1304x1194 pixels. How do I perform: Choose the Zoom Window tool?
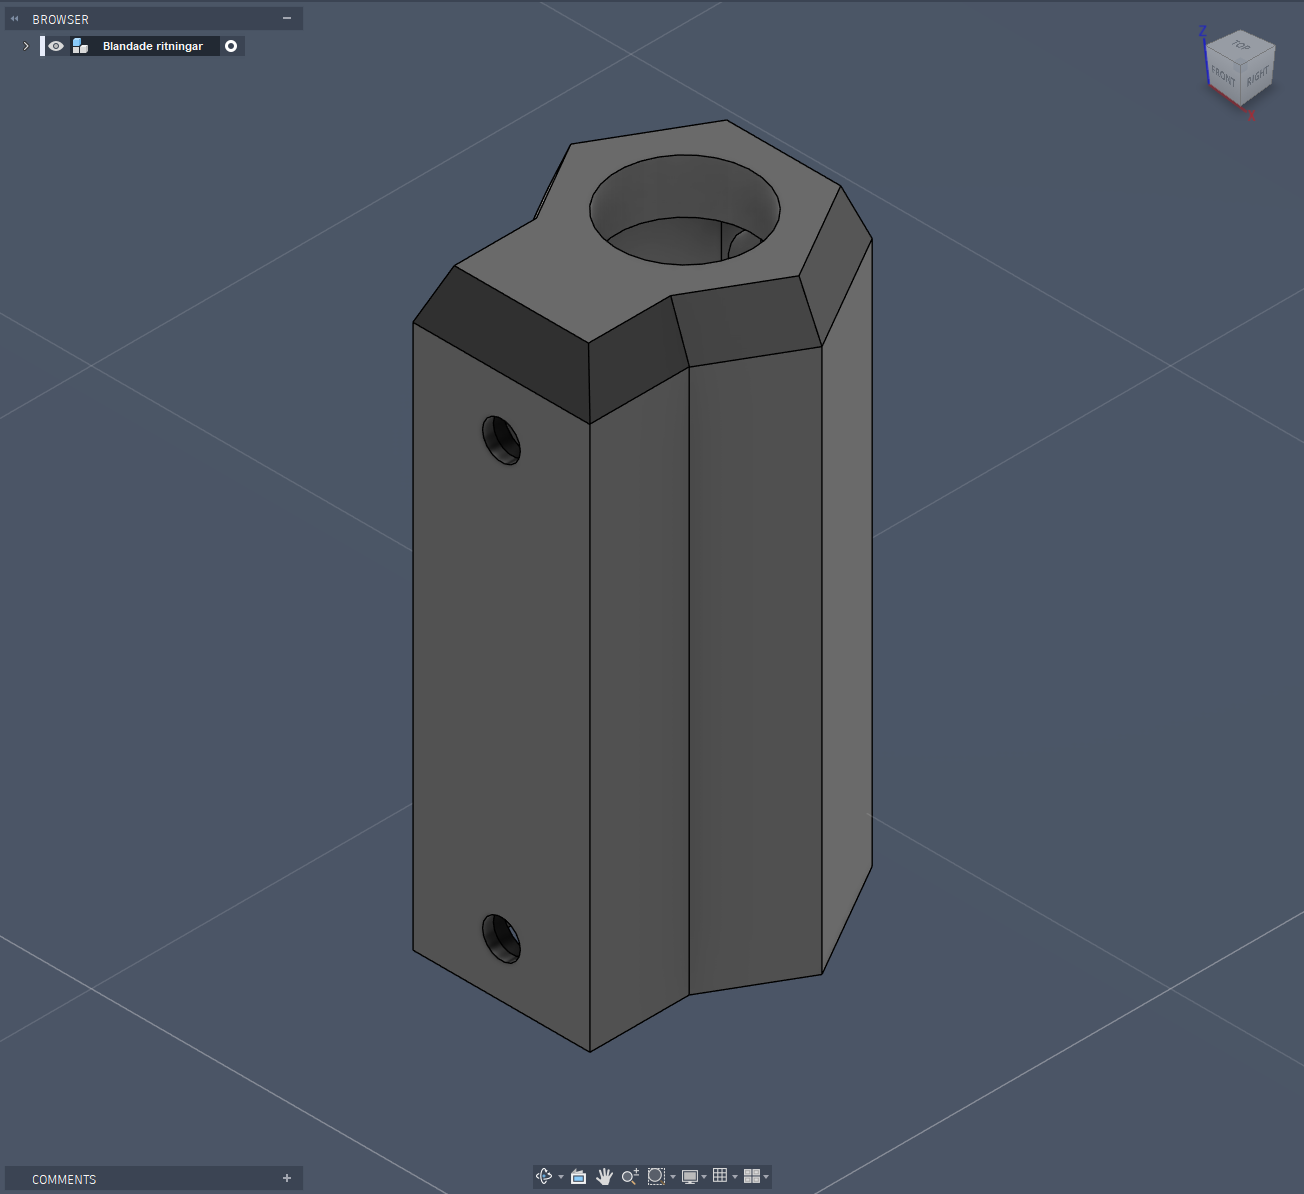point(656,1176)
